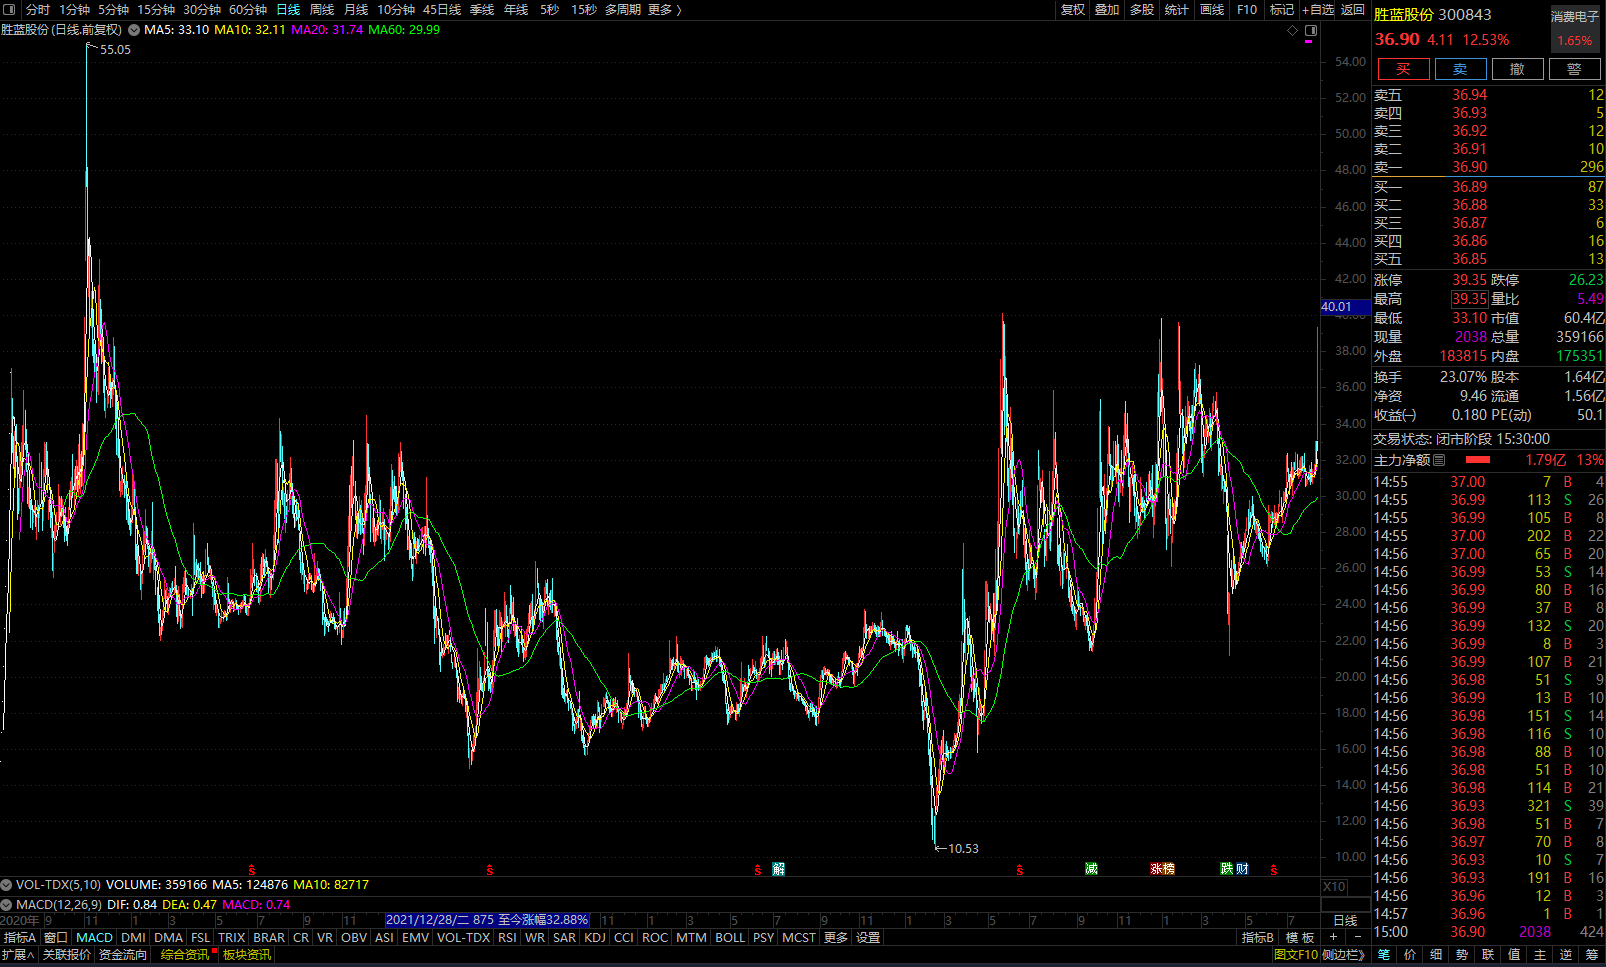Click the 解 event marker on the chart

[778, 869]
